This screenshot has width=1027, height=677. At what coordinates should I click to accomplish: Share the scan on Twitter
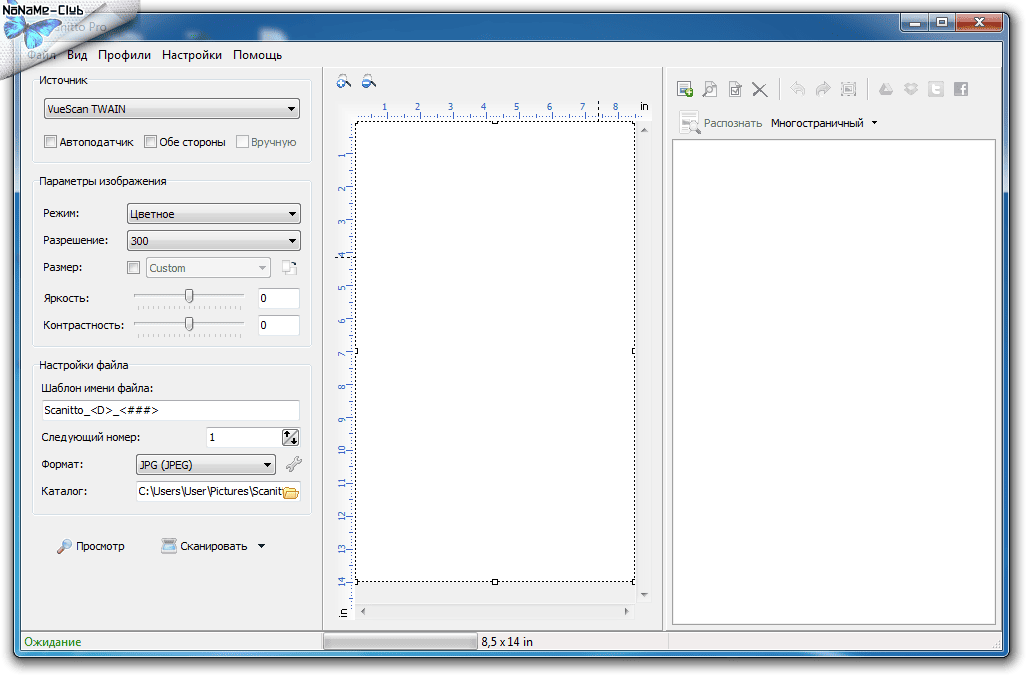click(x=936, y=88)
